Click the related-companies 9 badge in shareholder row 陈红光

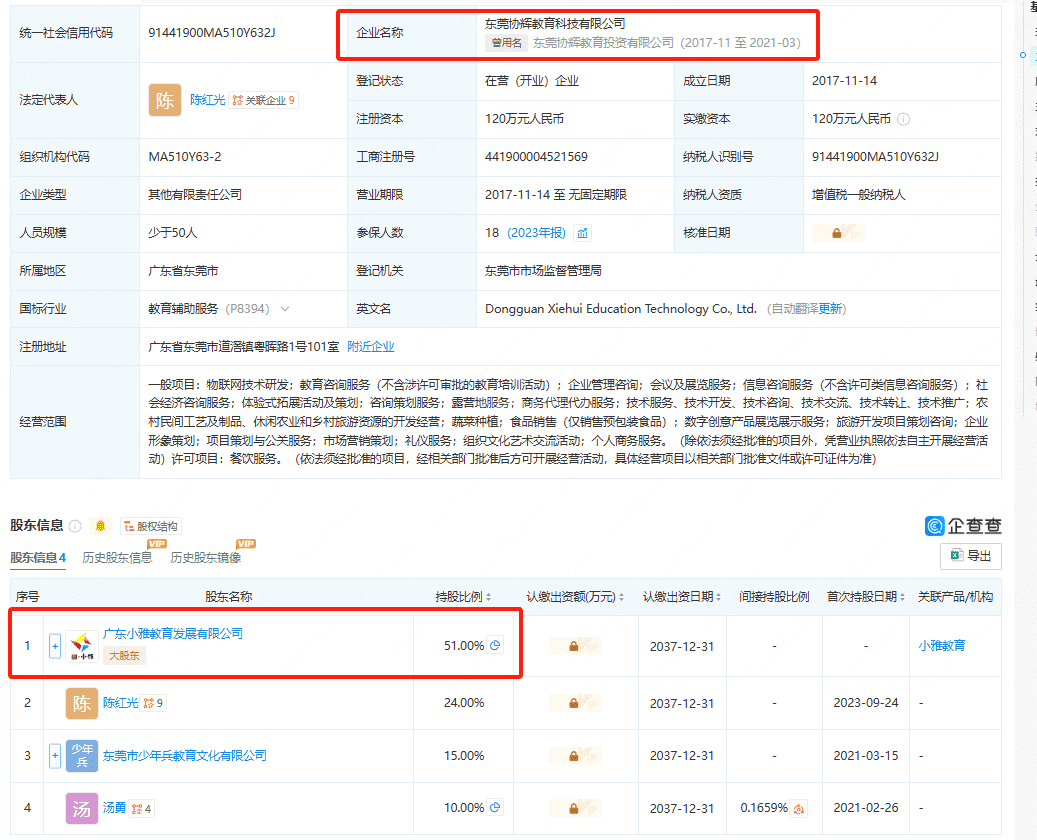coord(153,703)
